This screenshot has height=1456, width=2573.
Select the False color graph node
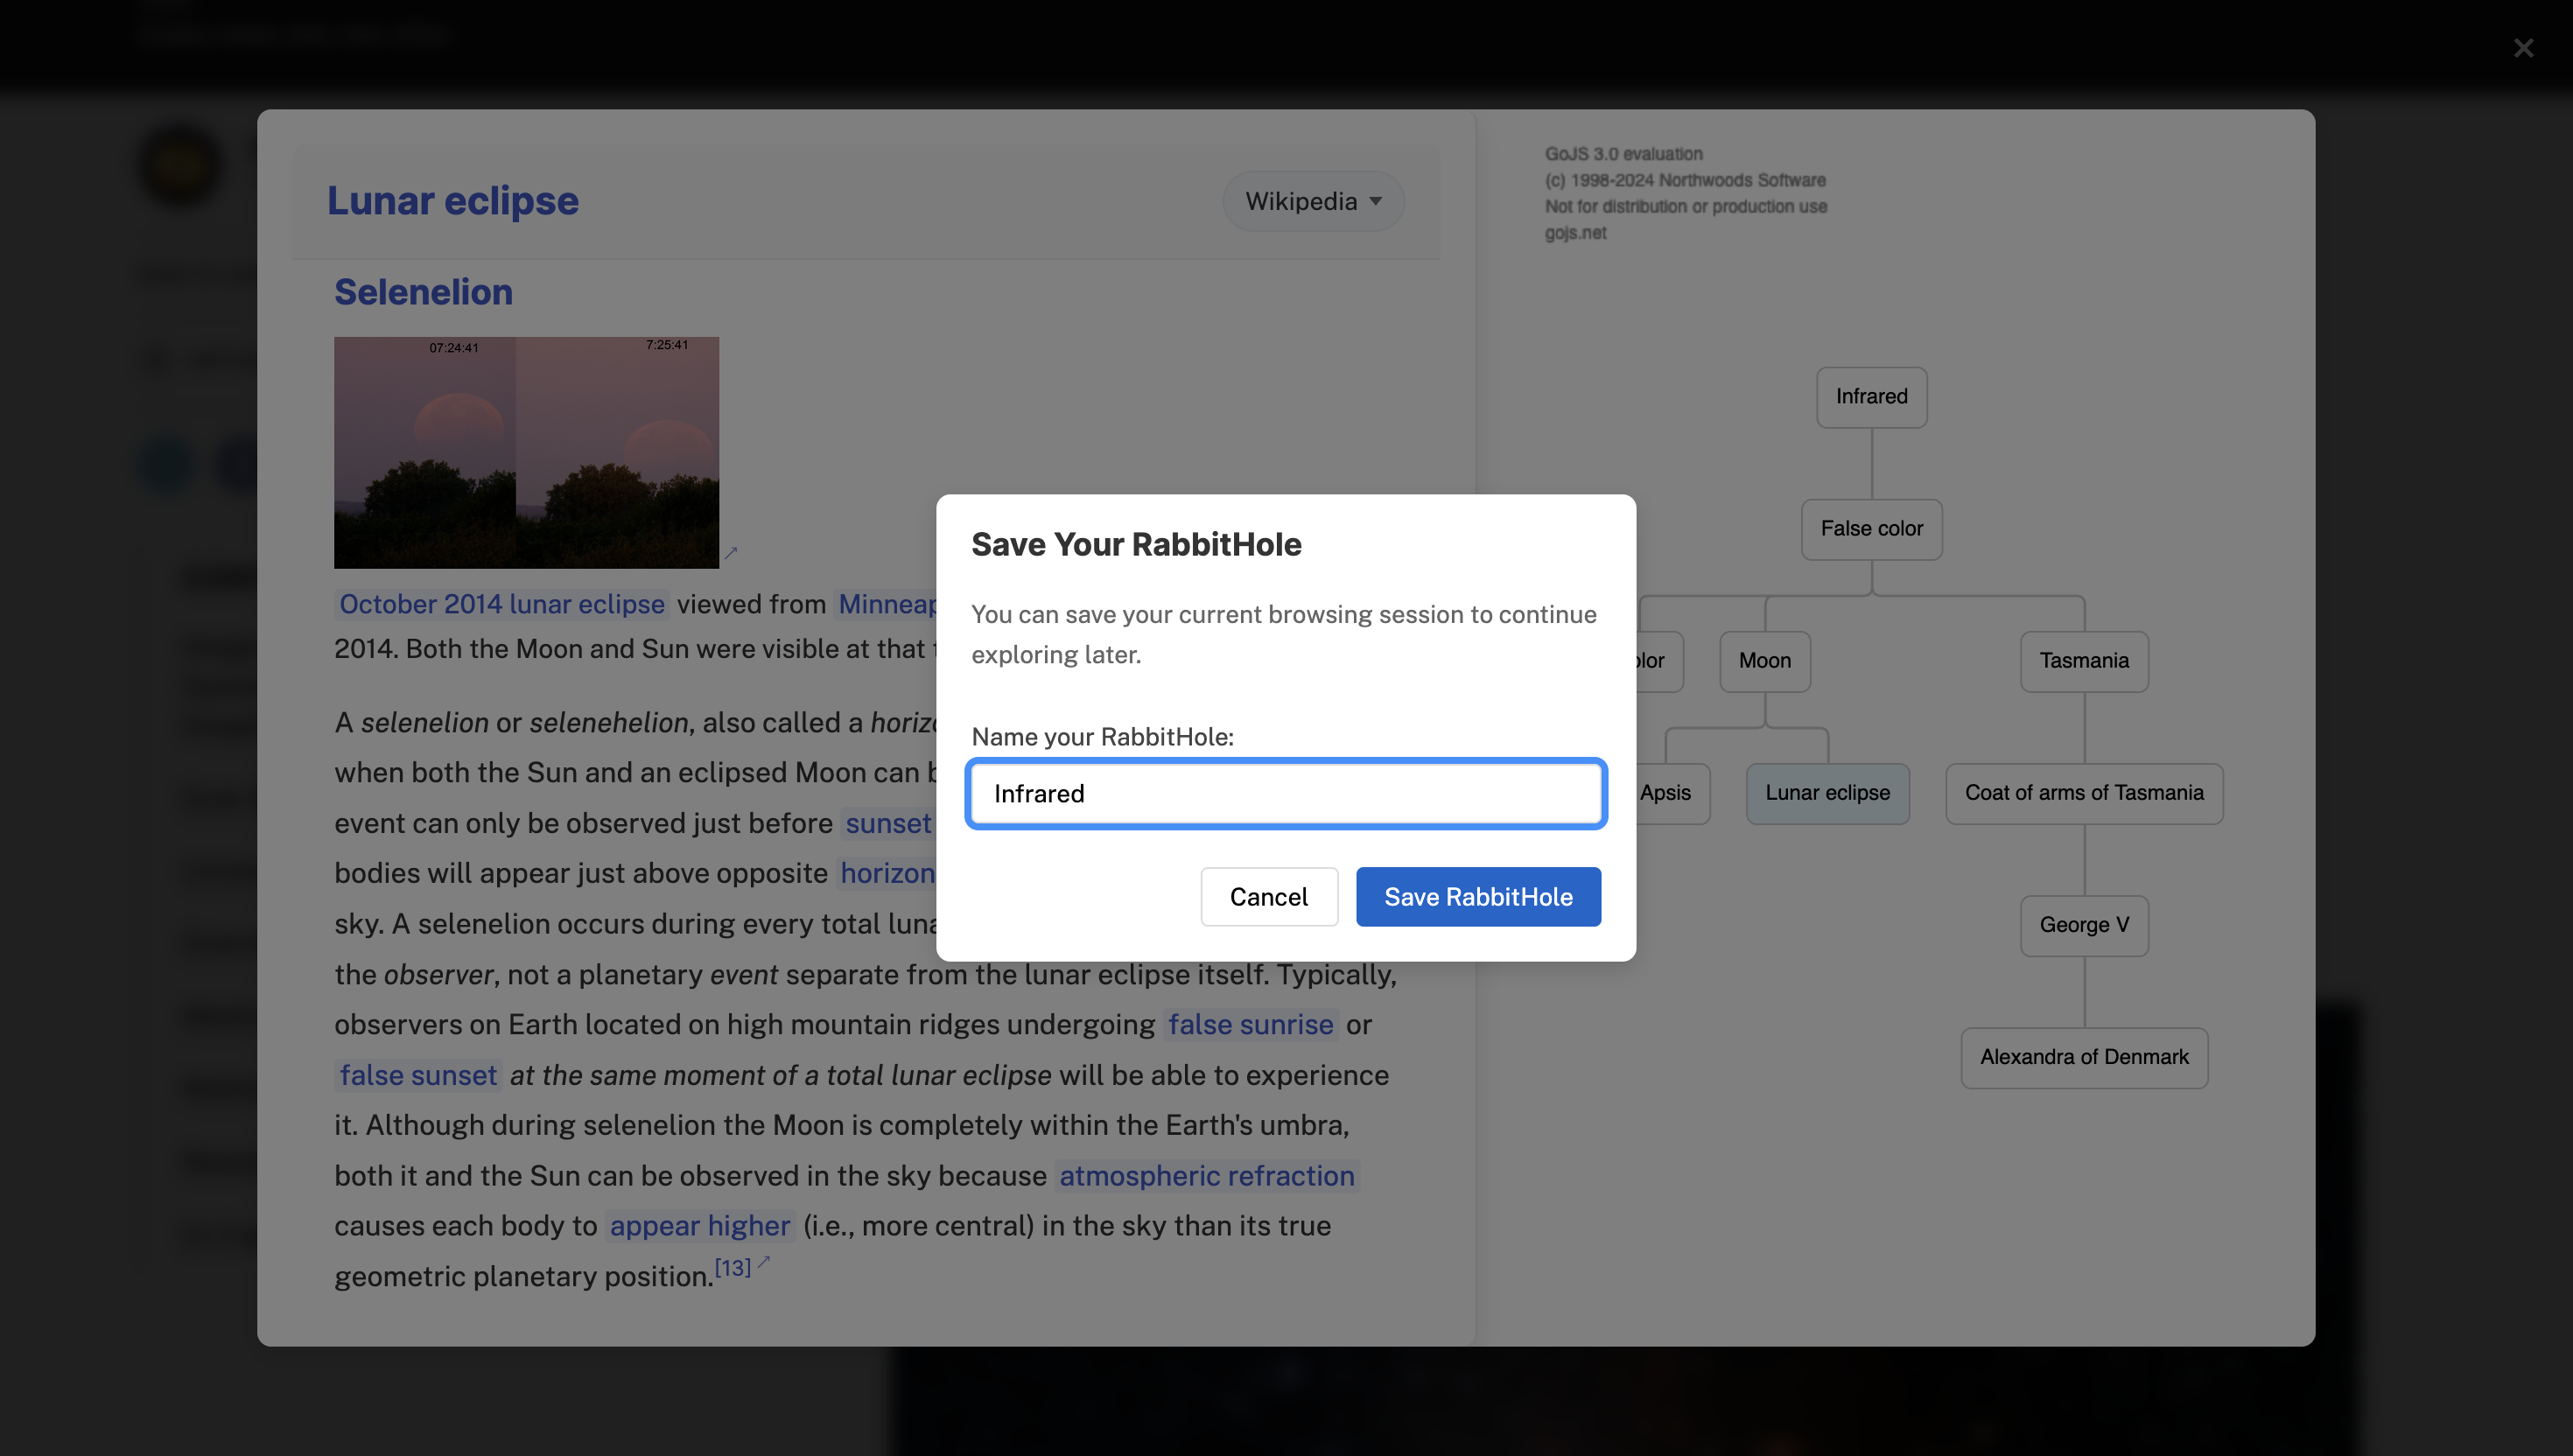click(x=1870, y=529)
